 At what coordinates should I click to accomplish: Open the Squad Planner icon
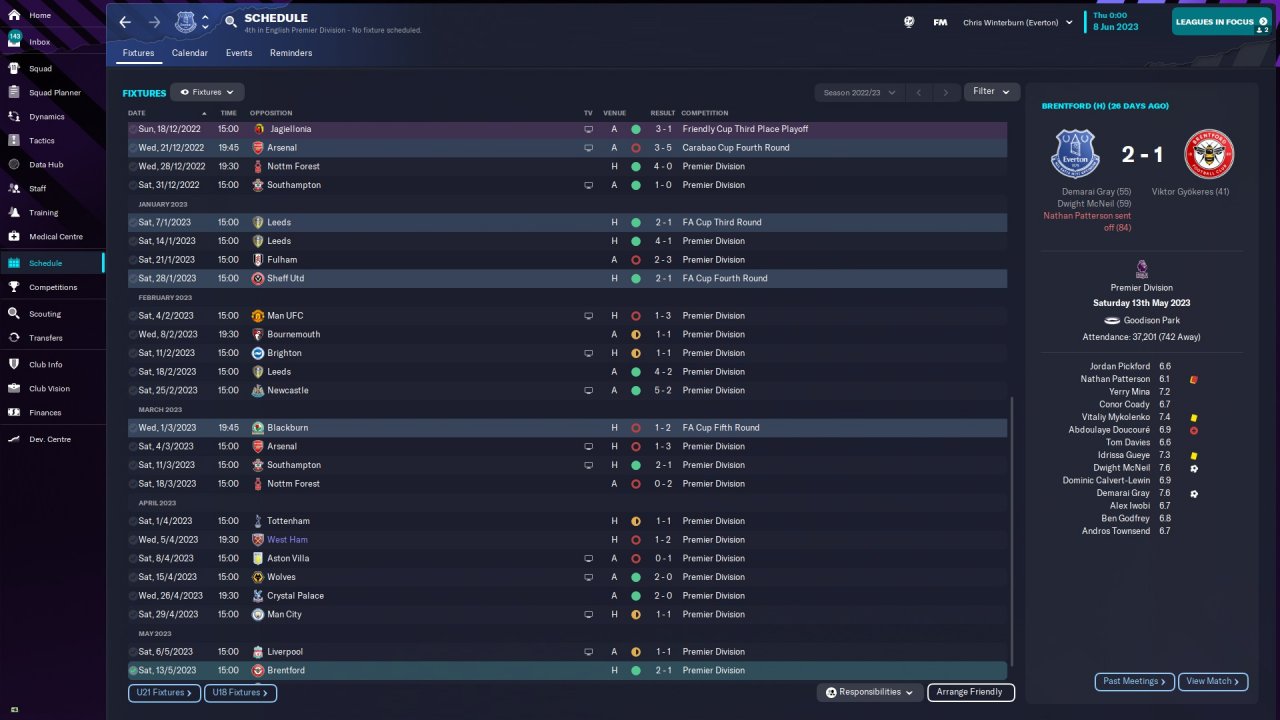click(14, 93)
